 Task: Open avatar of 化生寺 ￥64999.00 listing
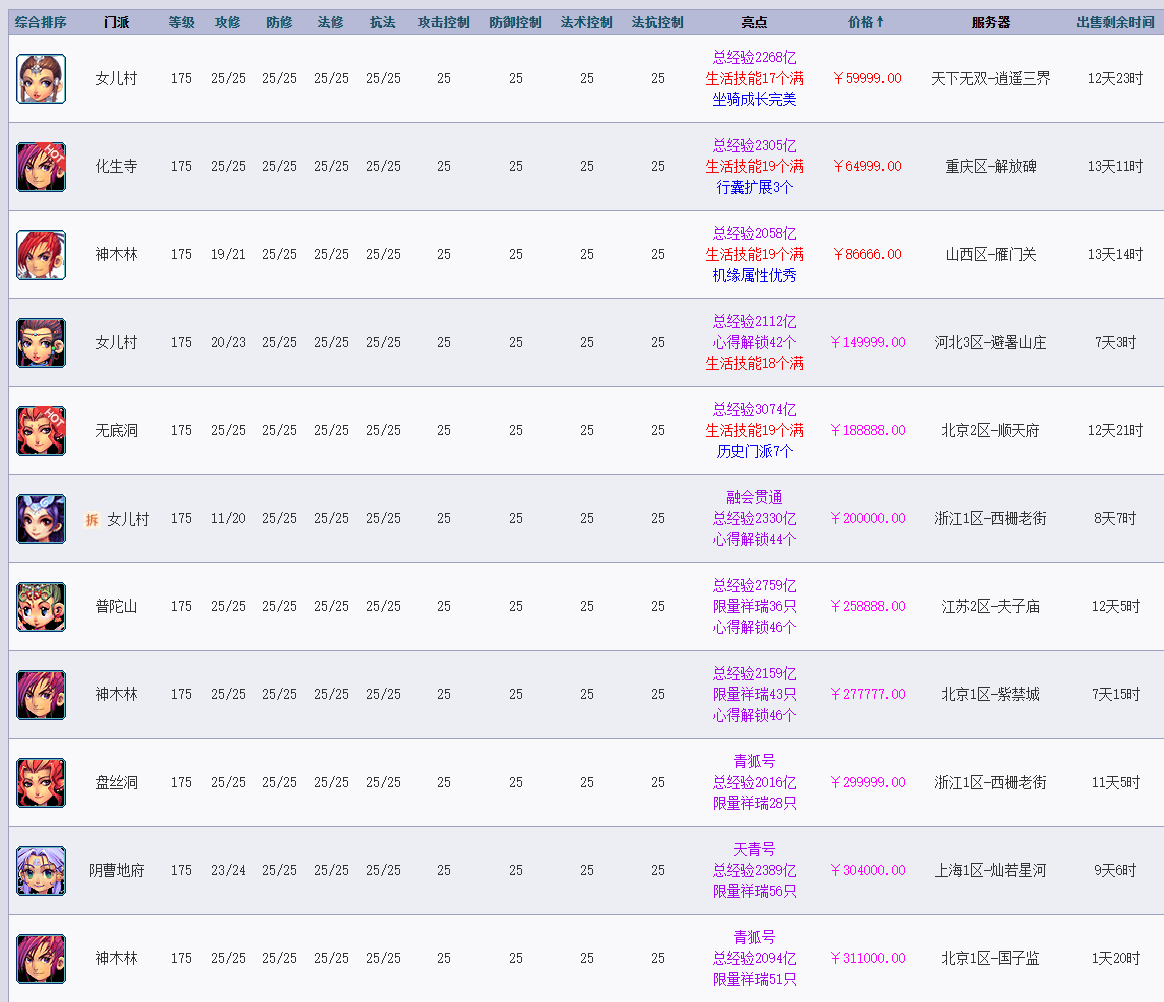pos(41,167)
